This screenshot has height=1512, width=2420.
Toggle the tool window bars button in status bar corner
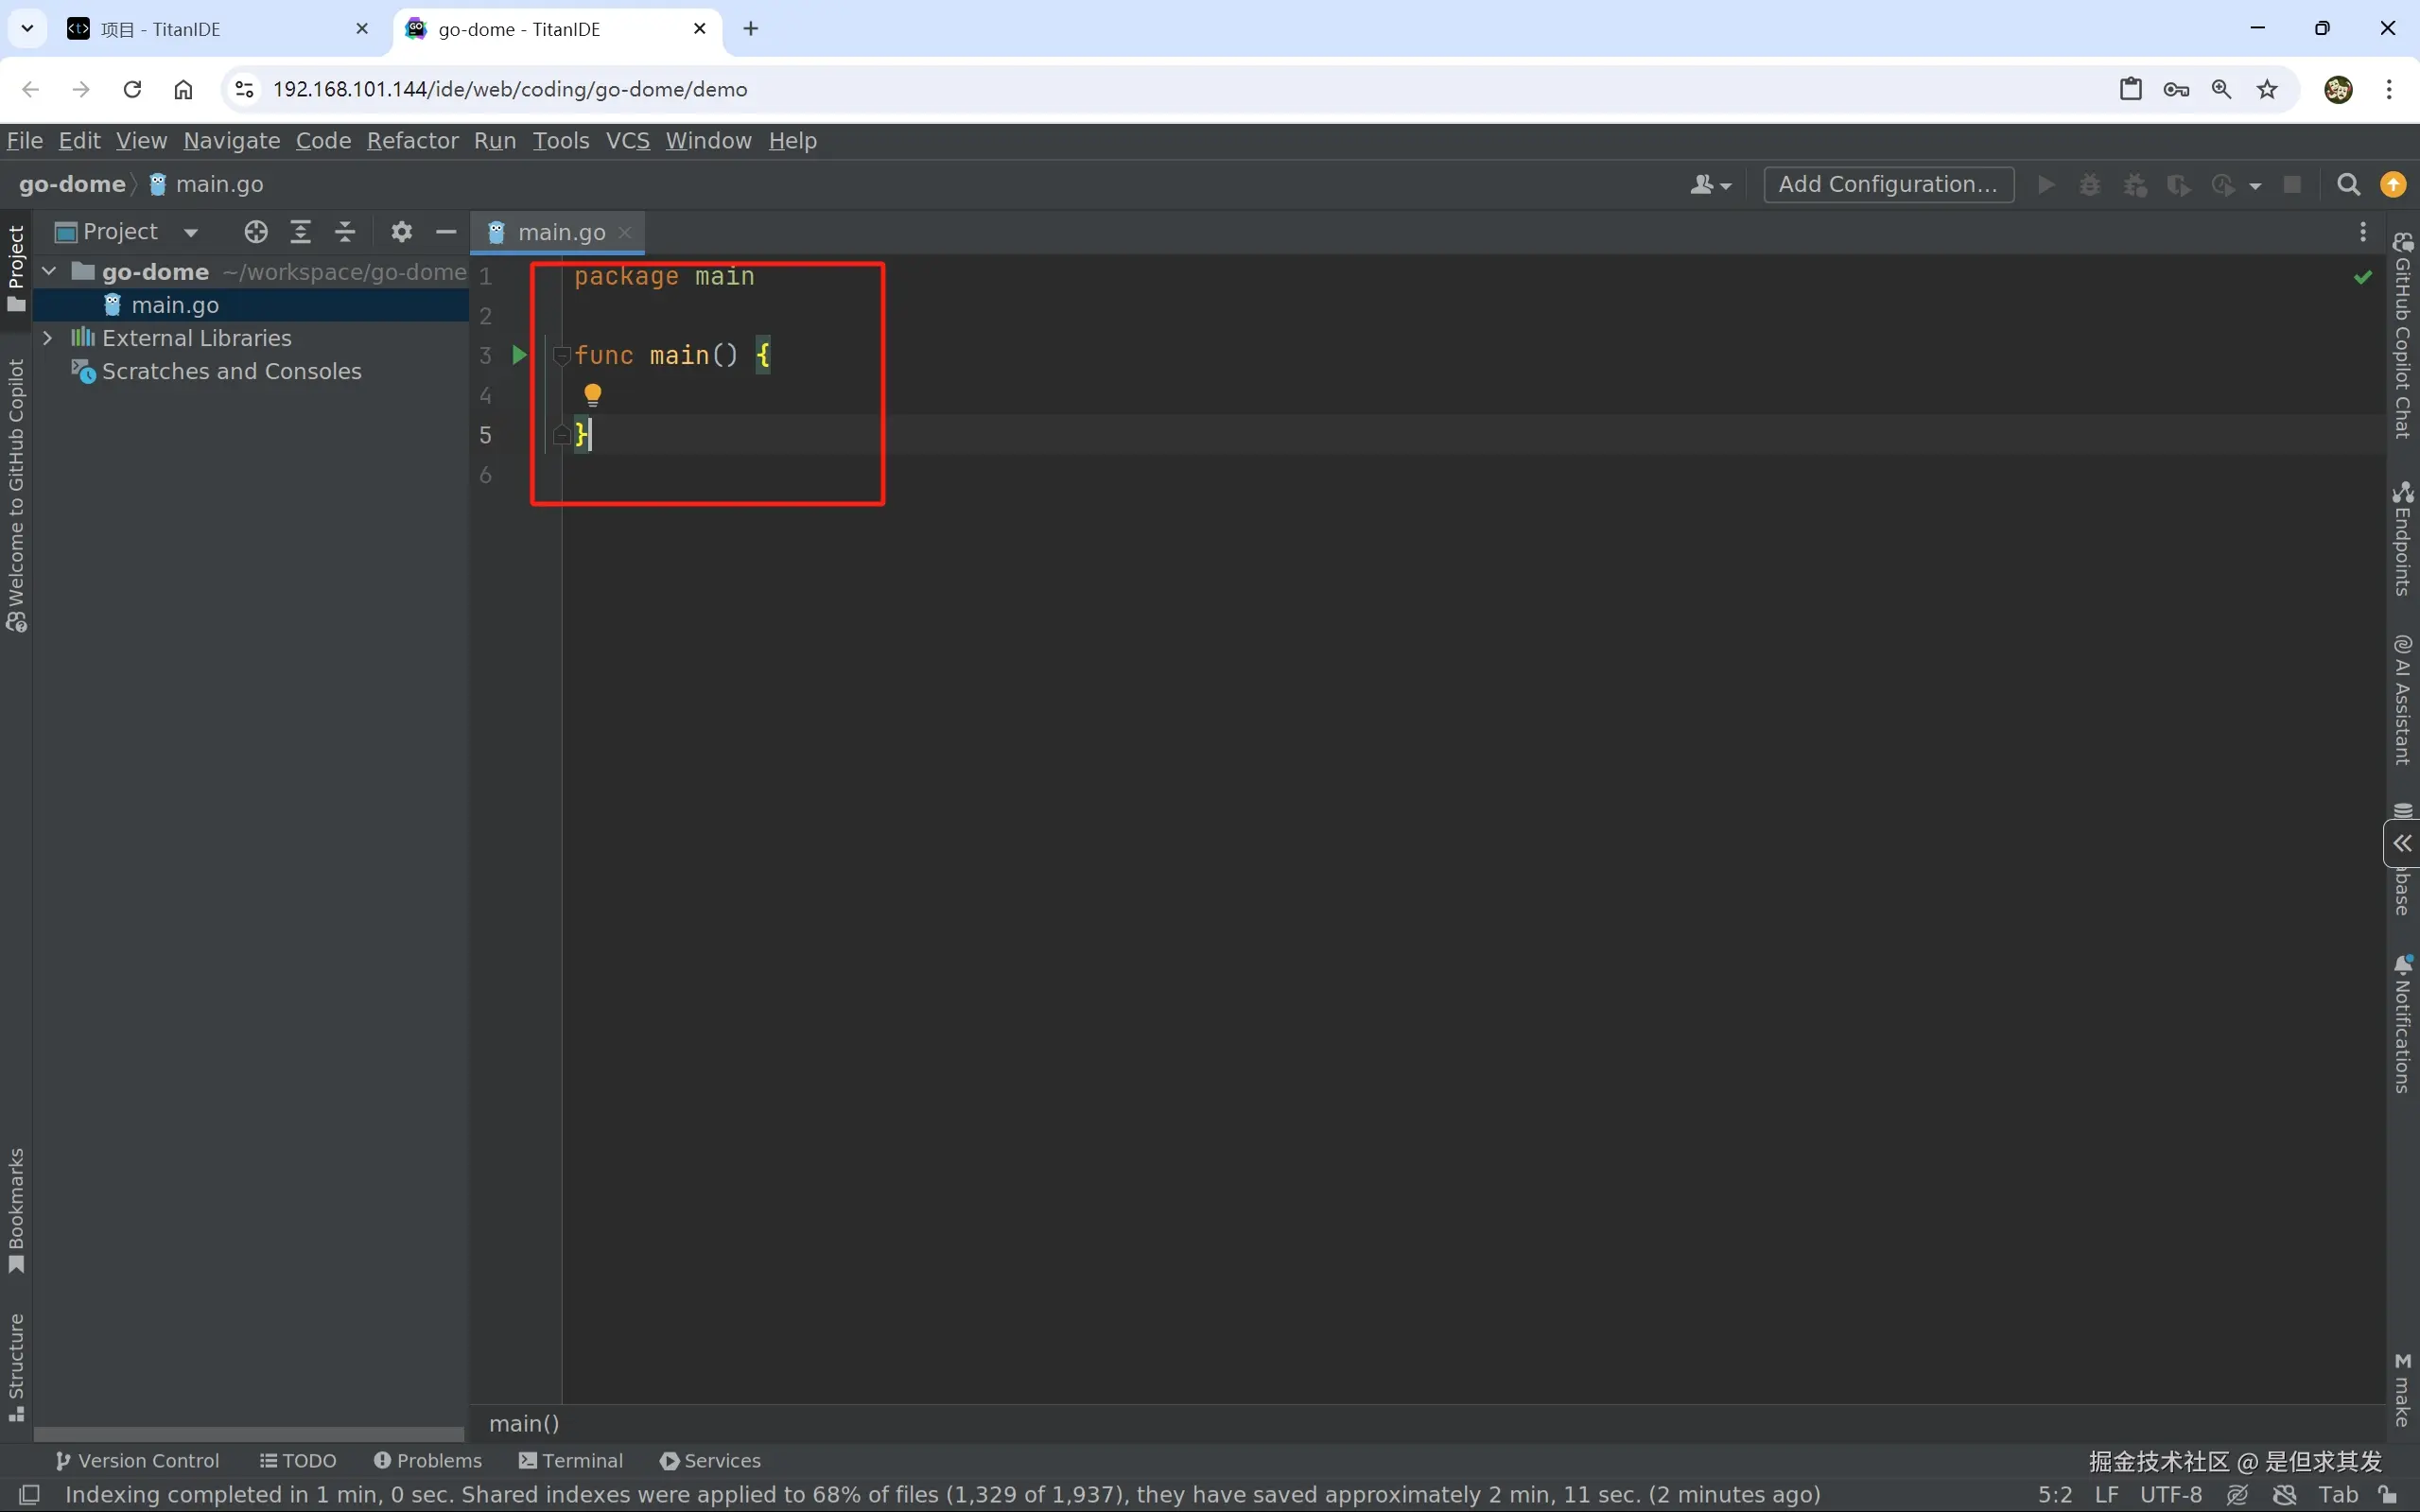pyautogui.click(x=29, y=1495)
